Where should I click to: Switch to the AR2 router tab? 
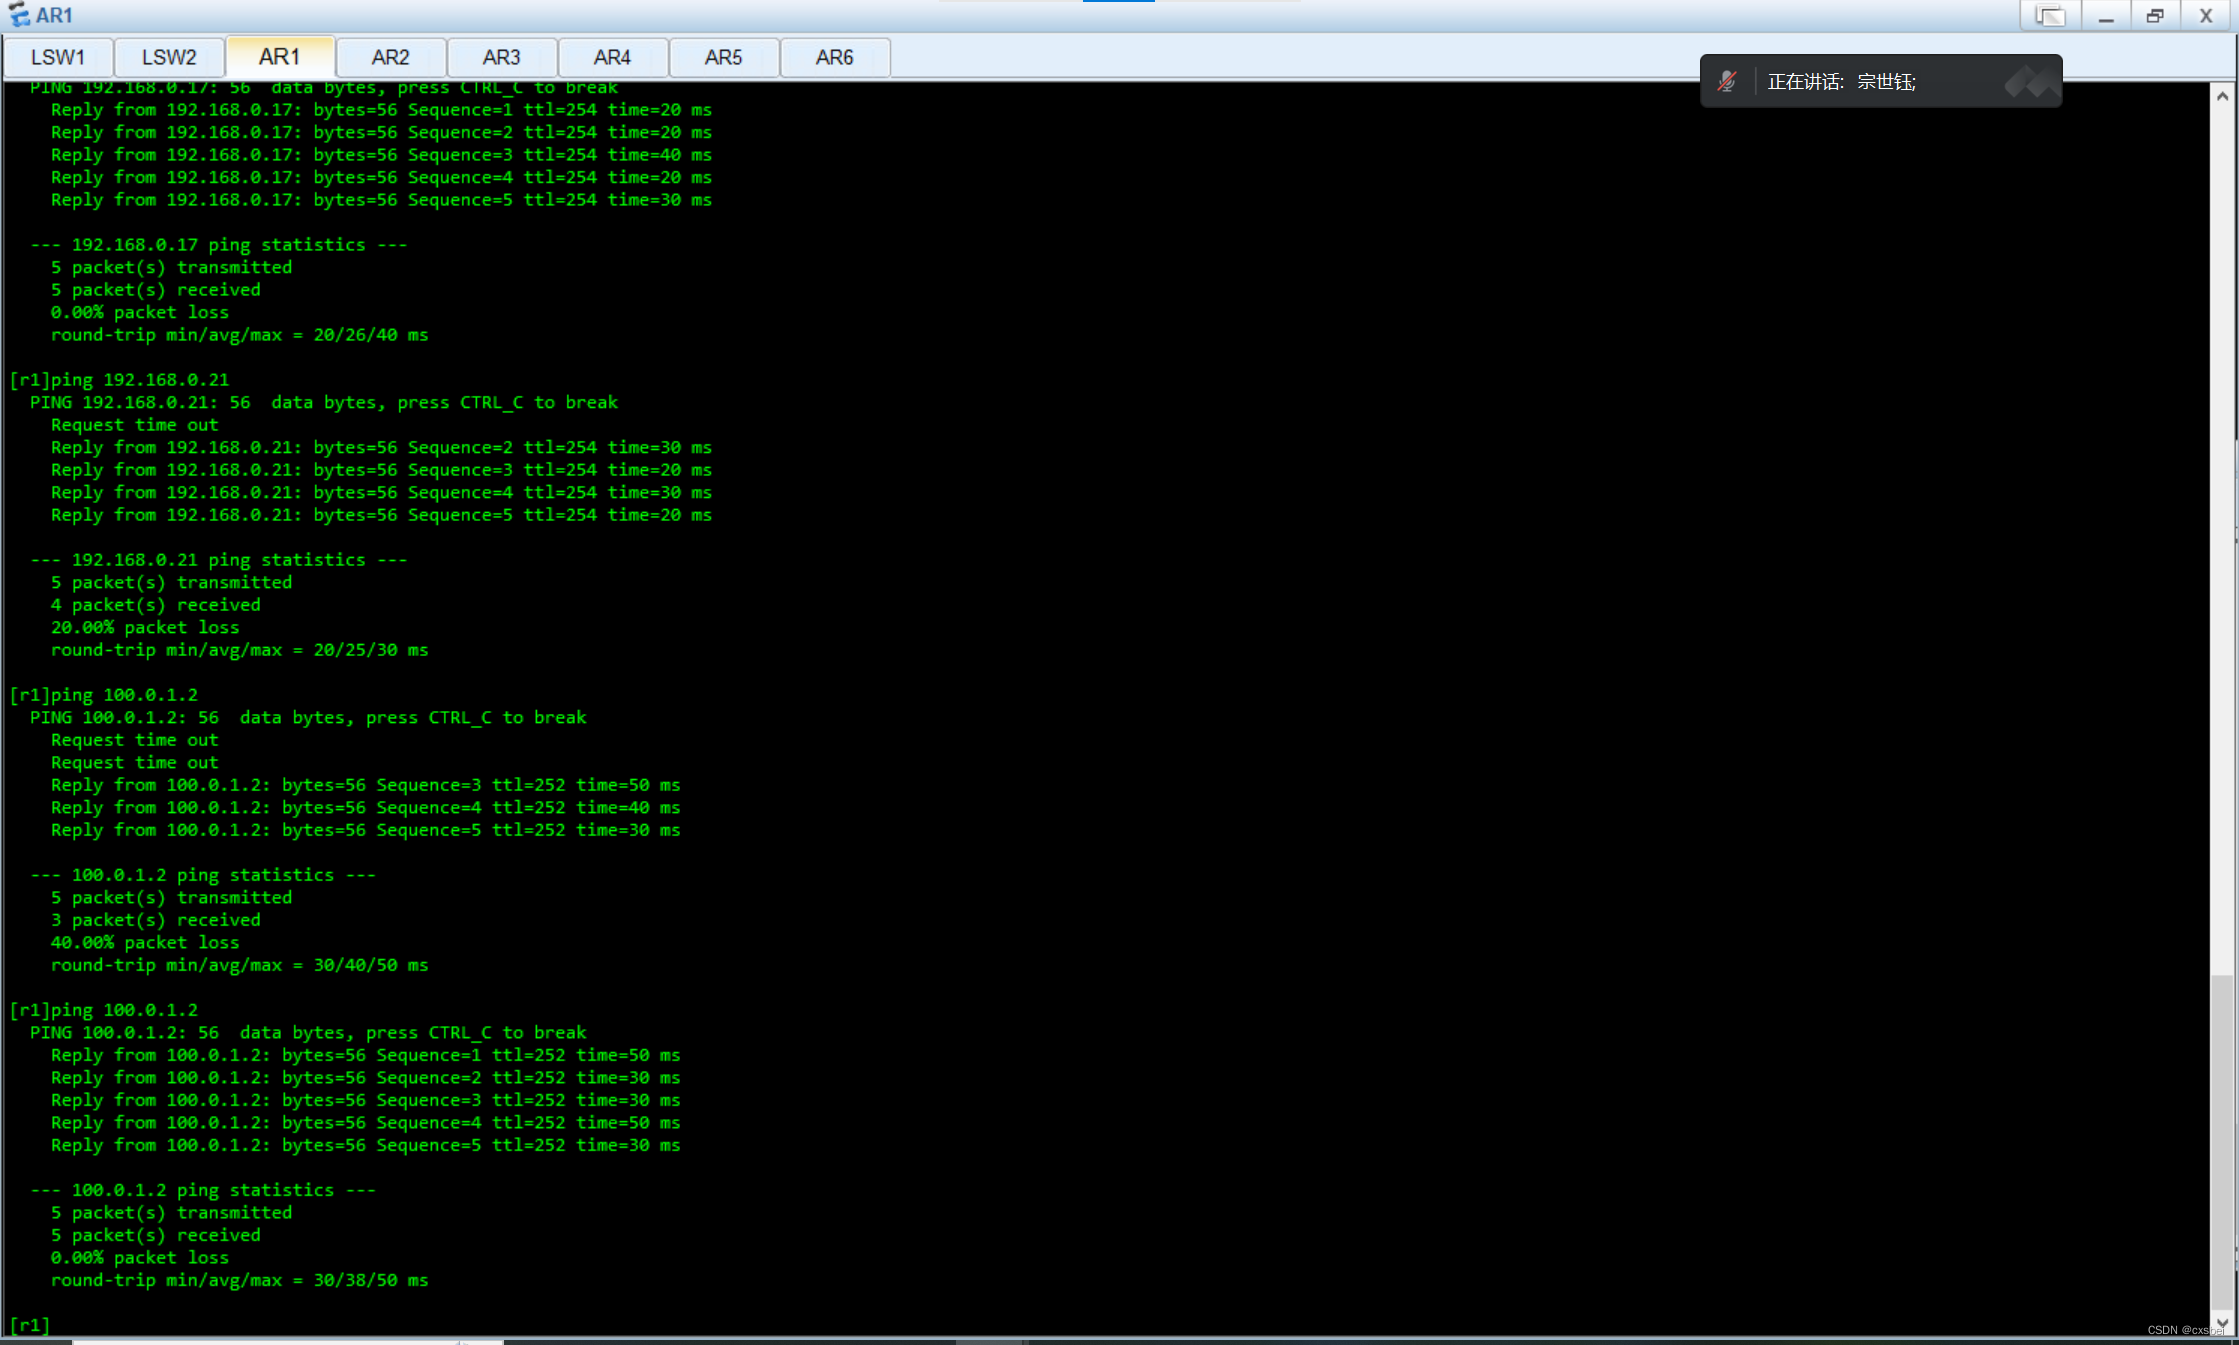tap(390, 57)
